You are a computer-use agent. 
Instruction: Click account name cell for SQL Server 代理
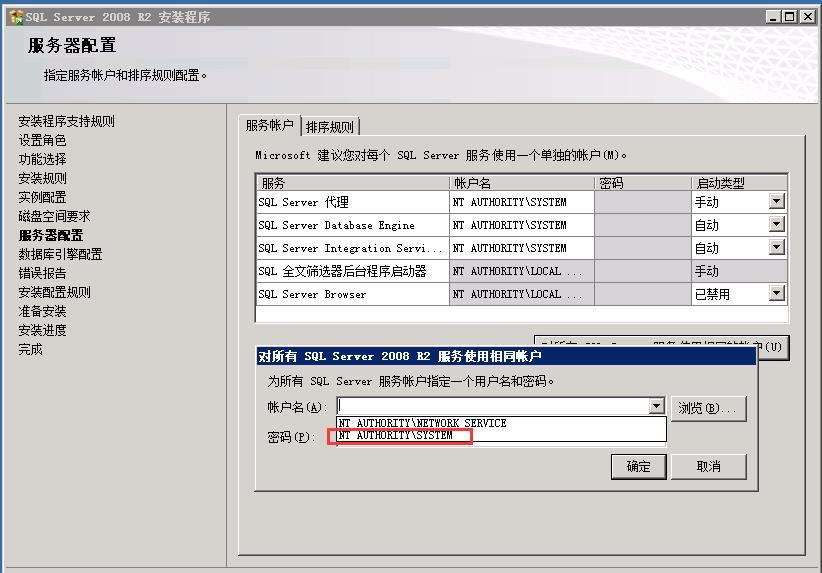coord(522,202)
